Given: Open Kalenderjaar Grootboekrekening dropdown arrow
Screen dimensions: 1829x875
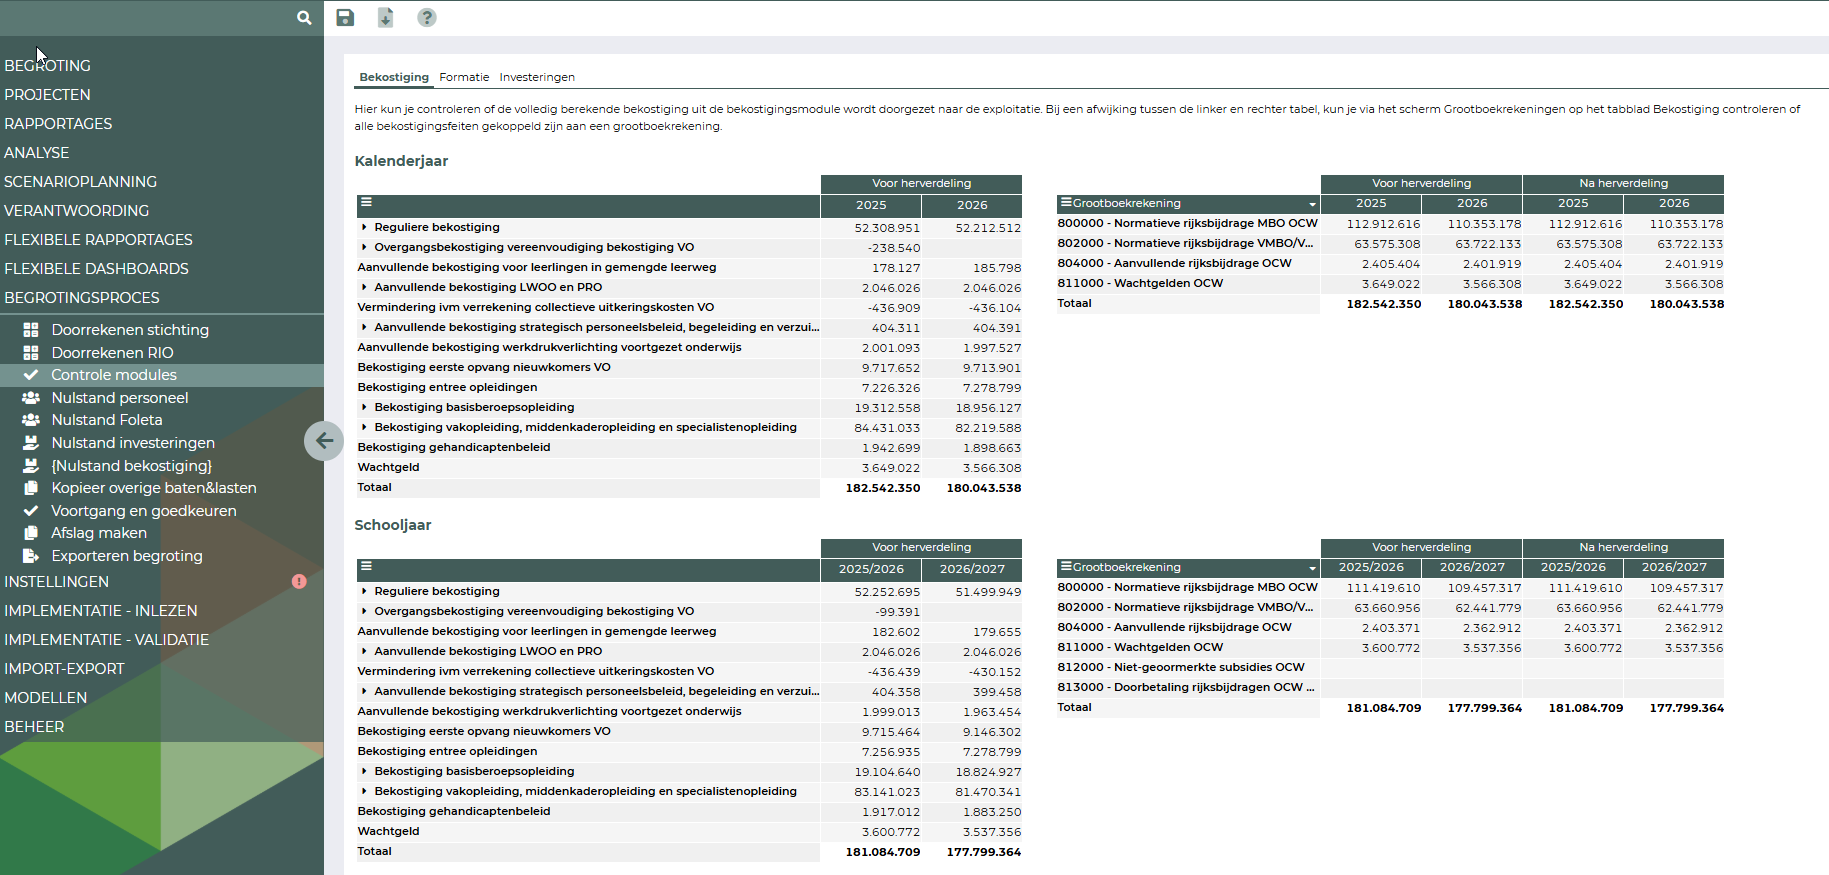Looking at the screenshot, I should click(1312, 204).
